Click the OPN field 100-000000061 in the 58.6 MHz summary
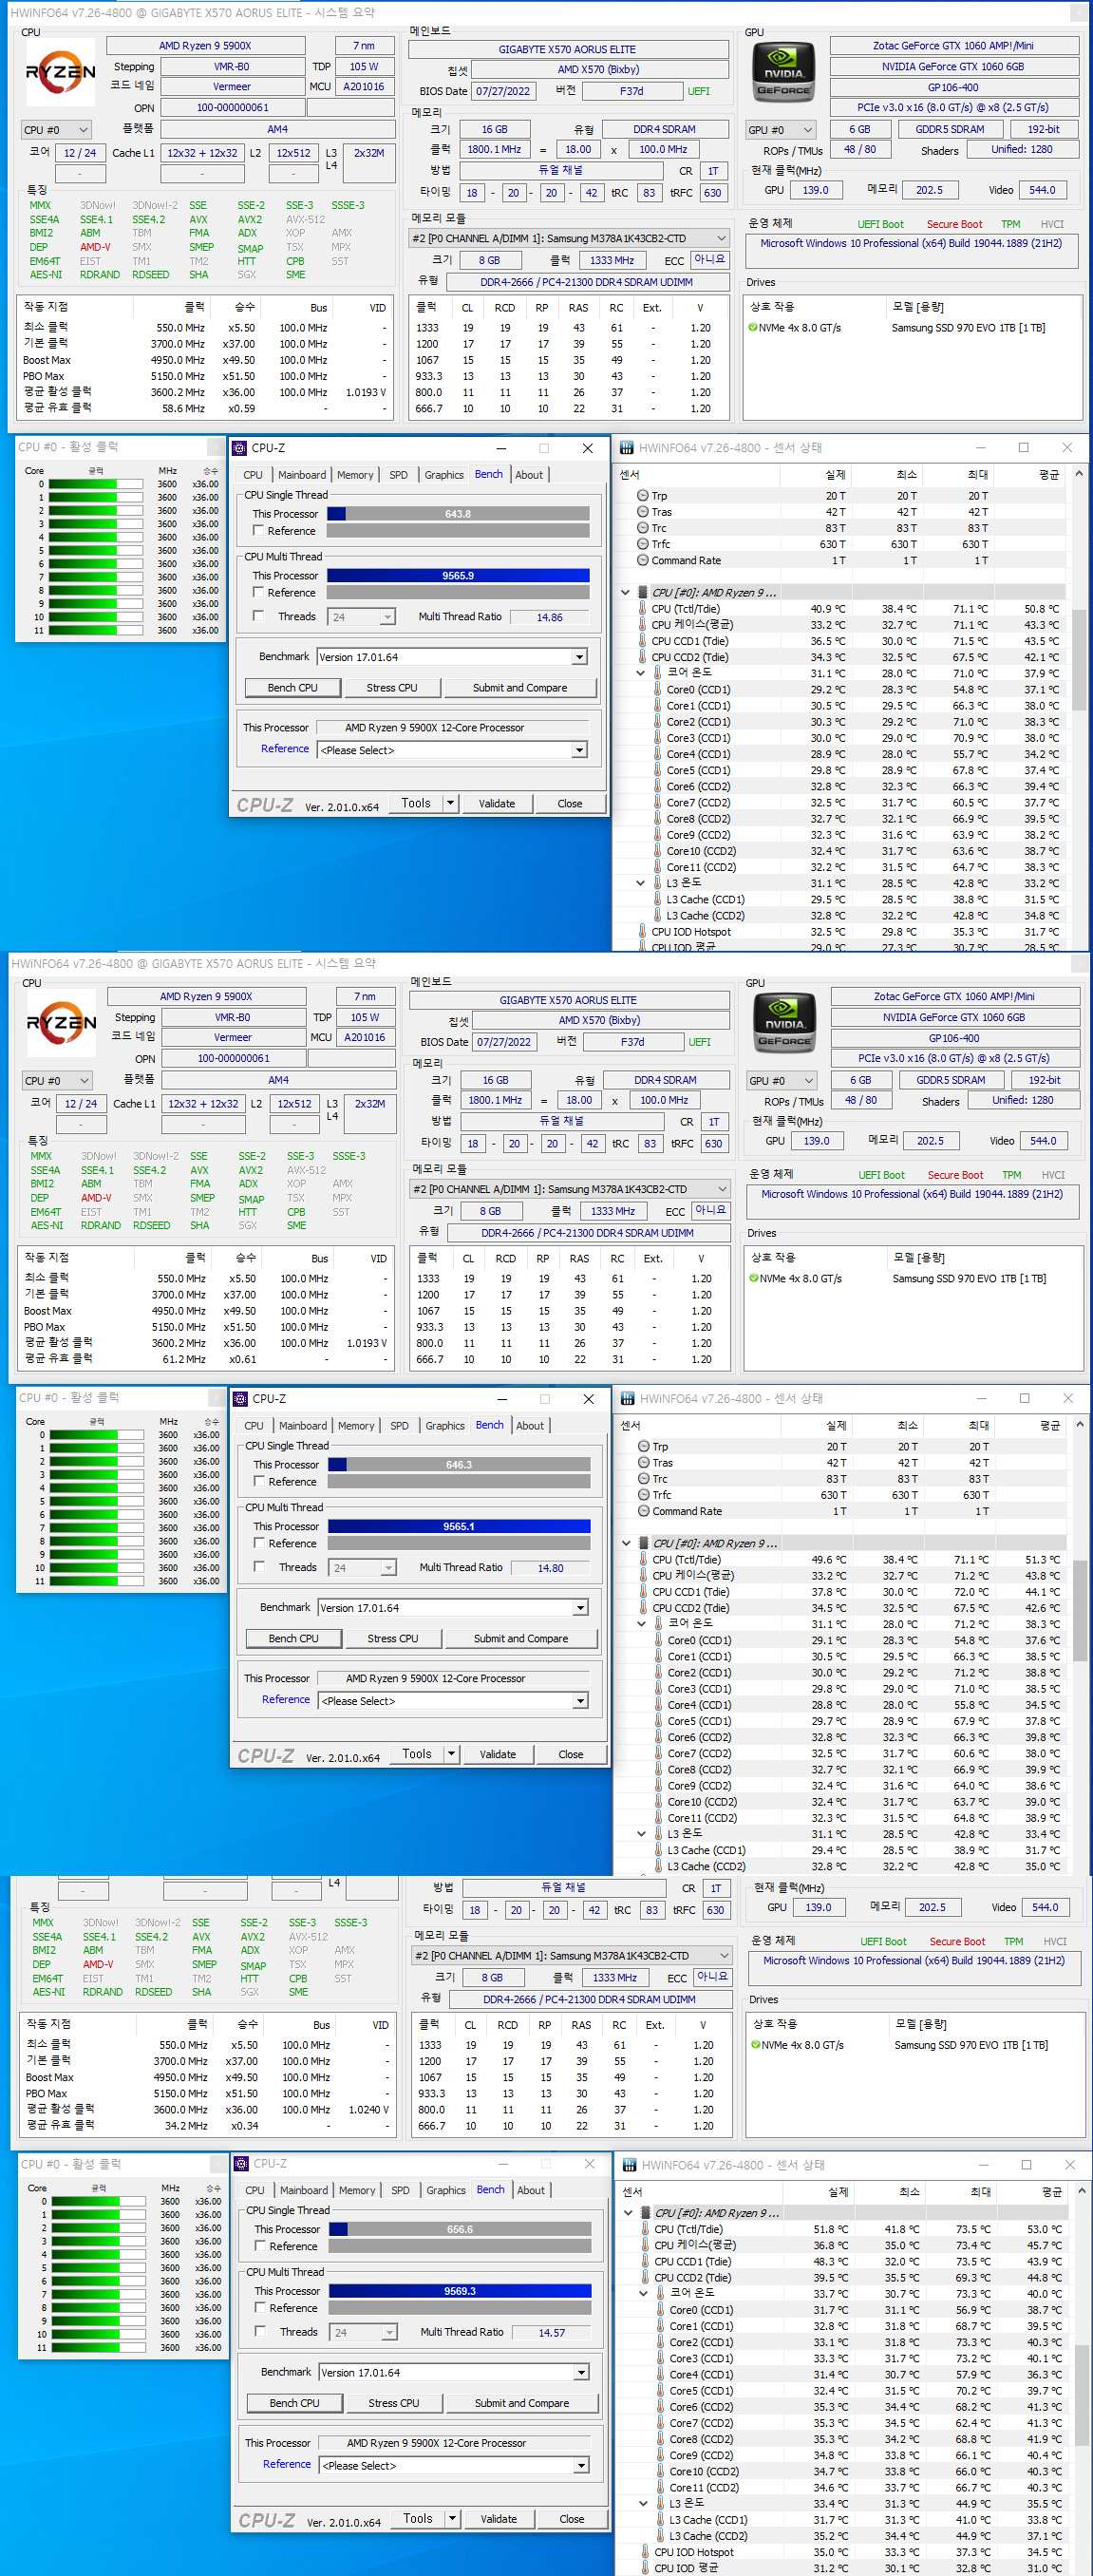Viewport: 1093px width, 2576px height. [232, 108]
